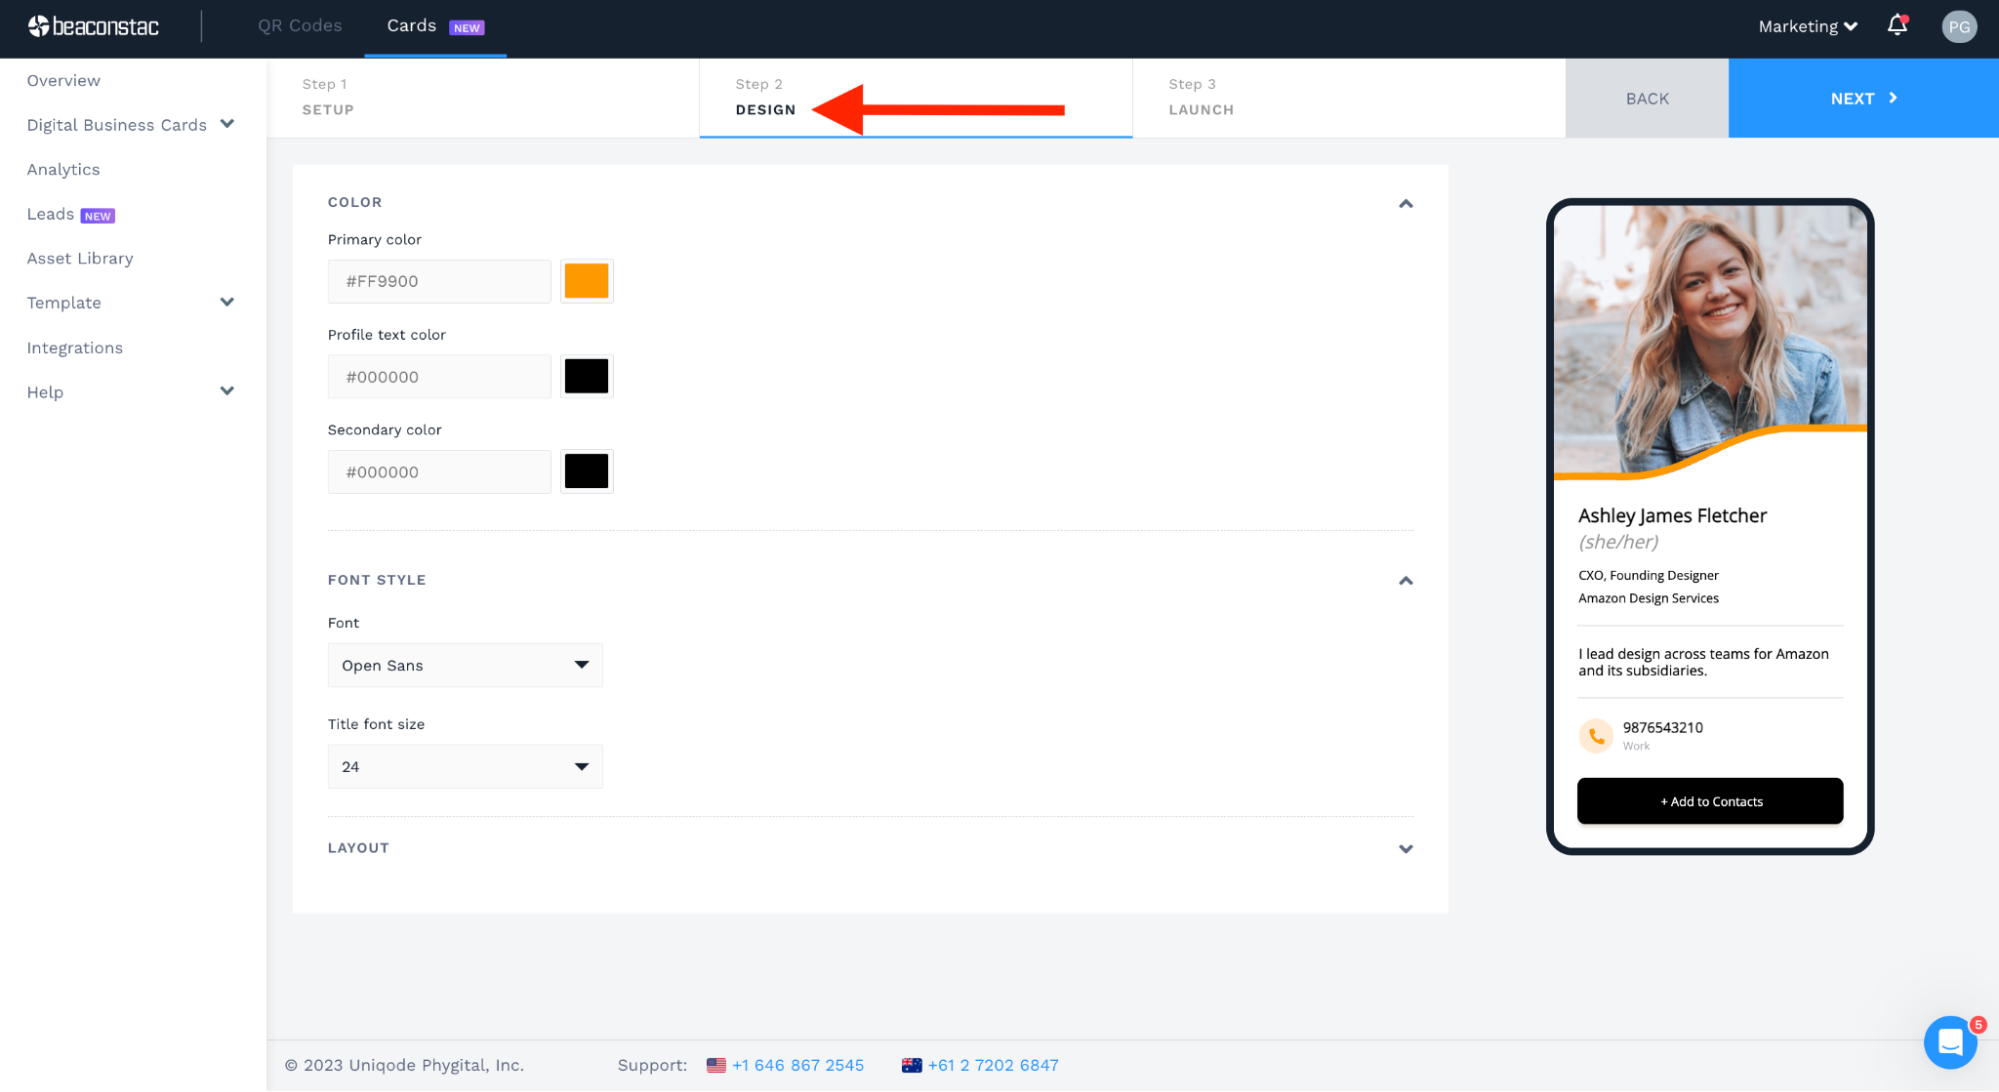Screen dimensions: 1999x1092
Task: Click the QR Codes navigation icon
Action: (x=296, y=26)
